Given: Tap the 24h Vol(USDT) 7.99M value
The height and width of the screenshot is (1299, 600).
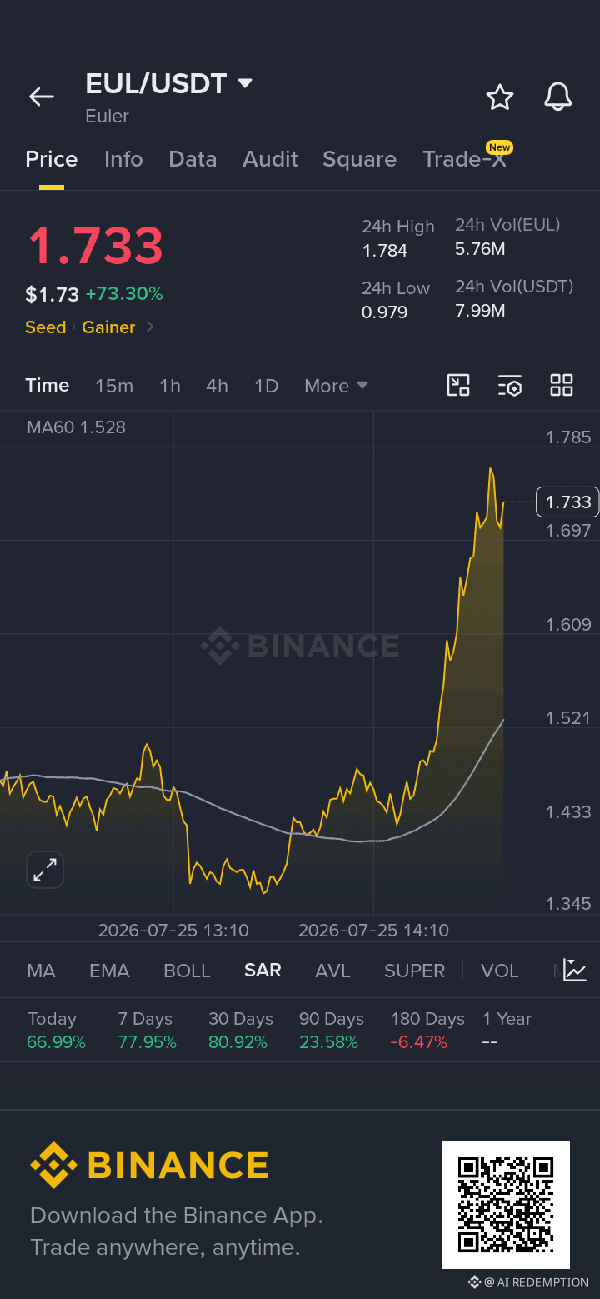Looking at the screenshot, I should click(x=480, y=311).
